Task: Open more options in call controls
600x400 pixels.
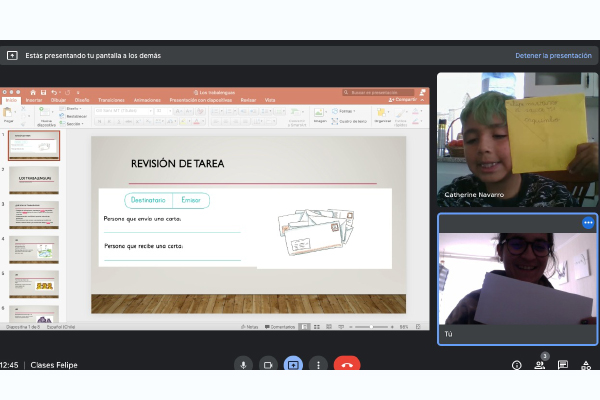Action: pyautogui.click(x=318, y=365)
